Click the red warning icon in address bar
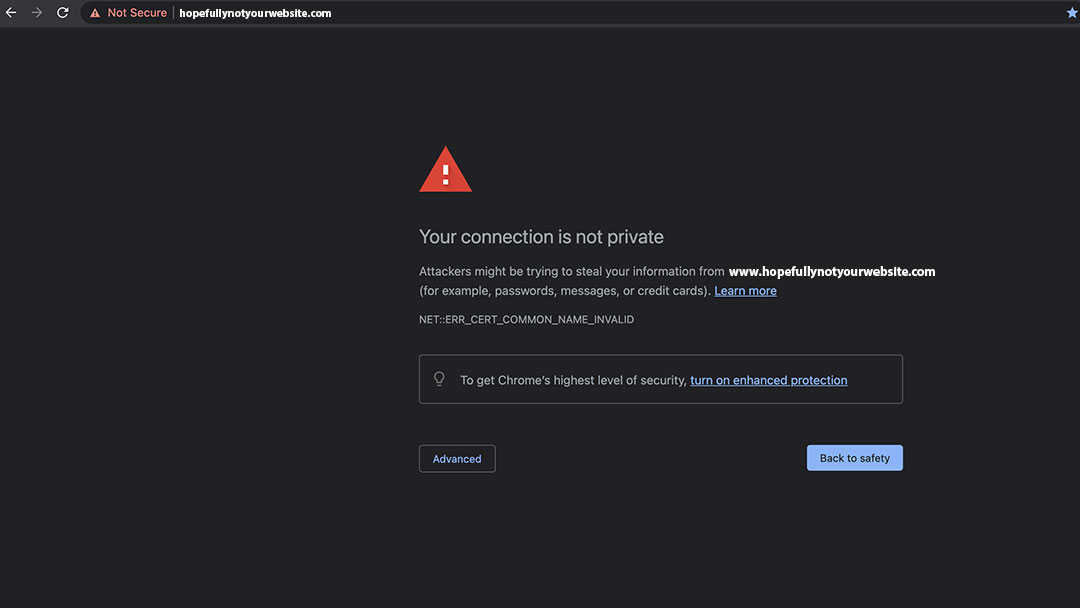This screenshot has height=608, width=1080. [x=95, y=14]
